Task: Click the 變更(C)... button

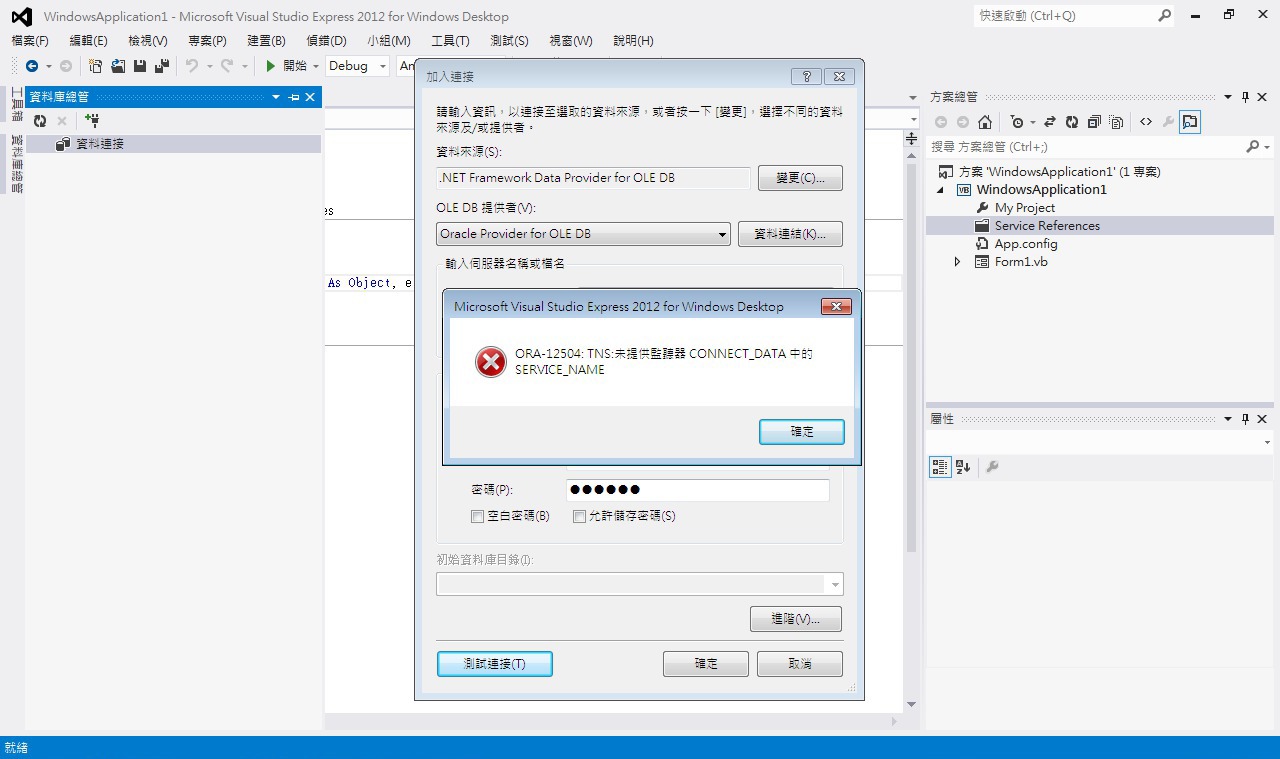Action: (800, 178)
